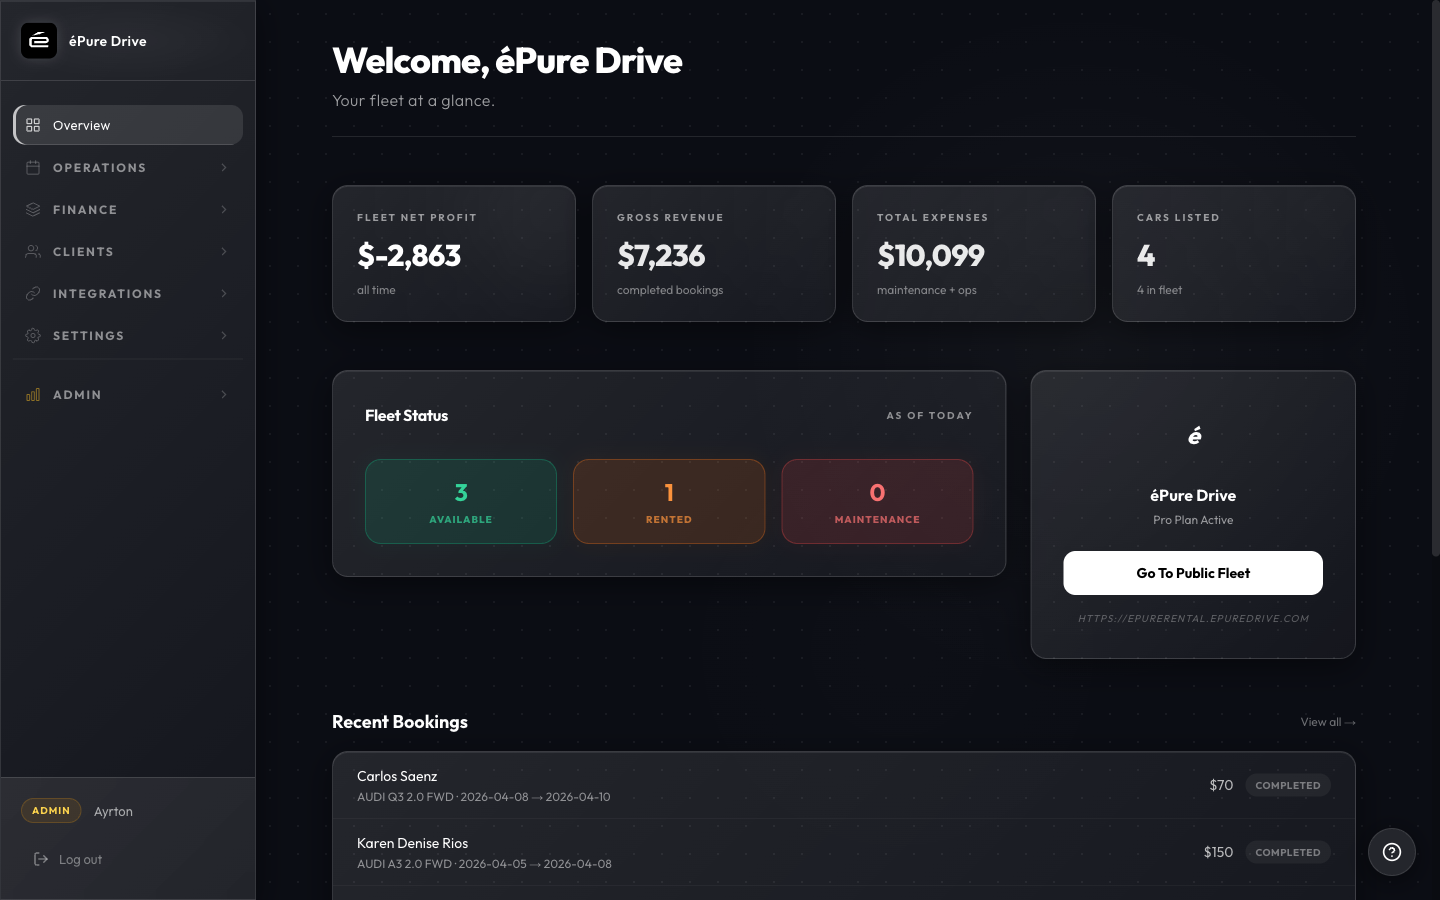Select the Integrations link icon
Screen dimensions: 1440x900
click(32, 293)
